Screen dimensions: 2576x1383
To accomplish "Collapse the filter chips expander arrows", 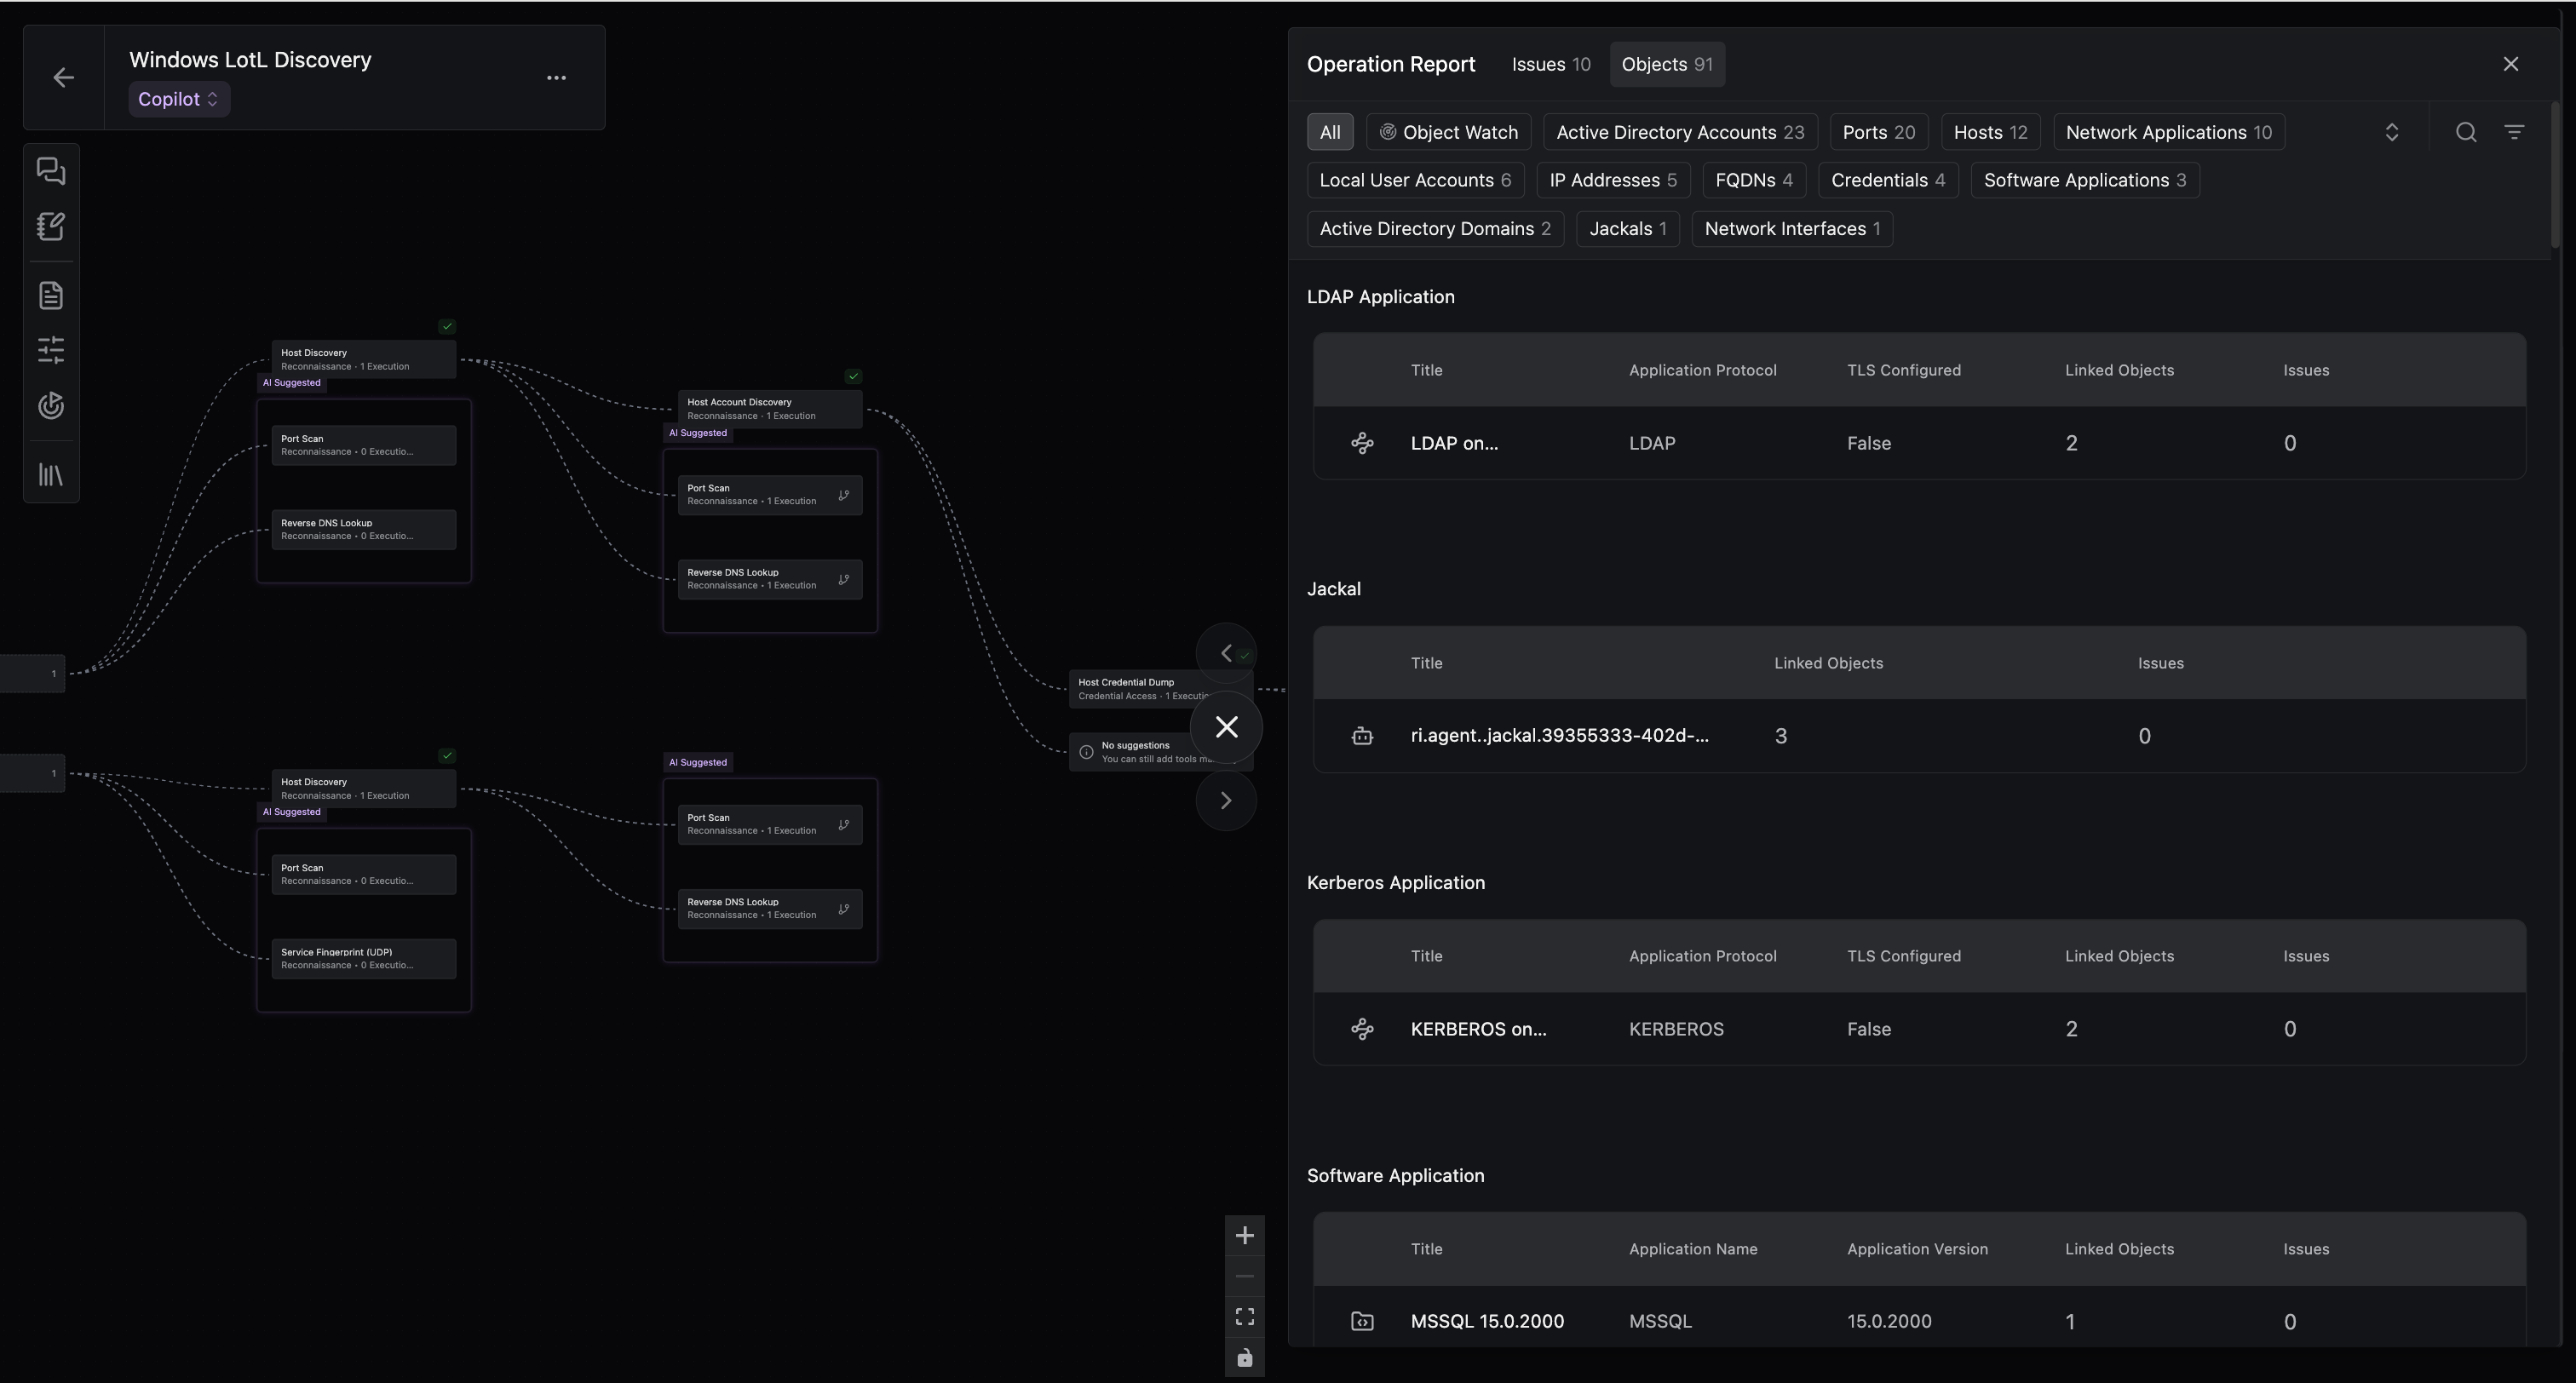I will click(2391, 132).
